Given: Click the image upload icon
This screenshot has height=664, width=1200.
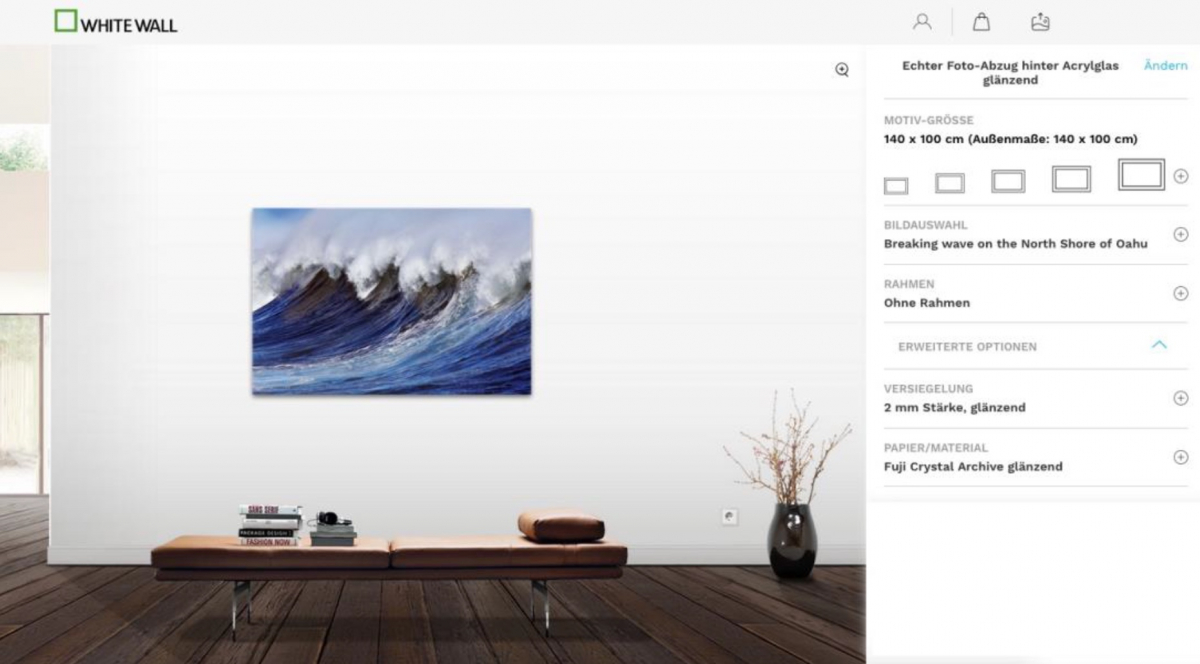Looking at the screenshot, I should 1040,21.
